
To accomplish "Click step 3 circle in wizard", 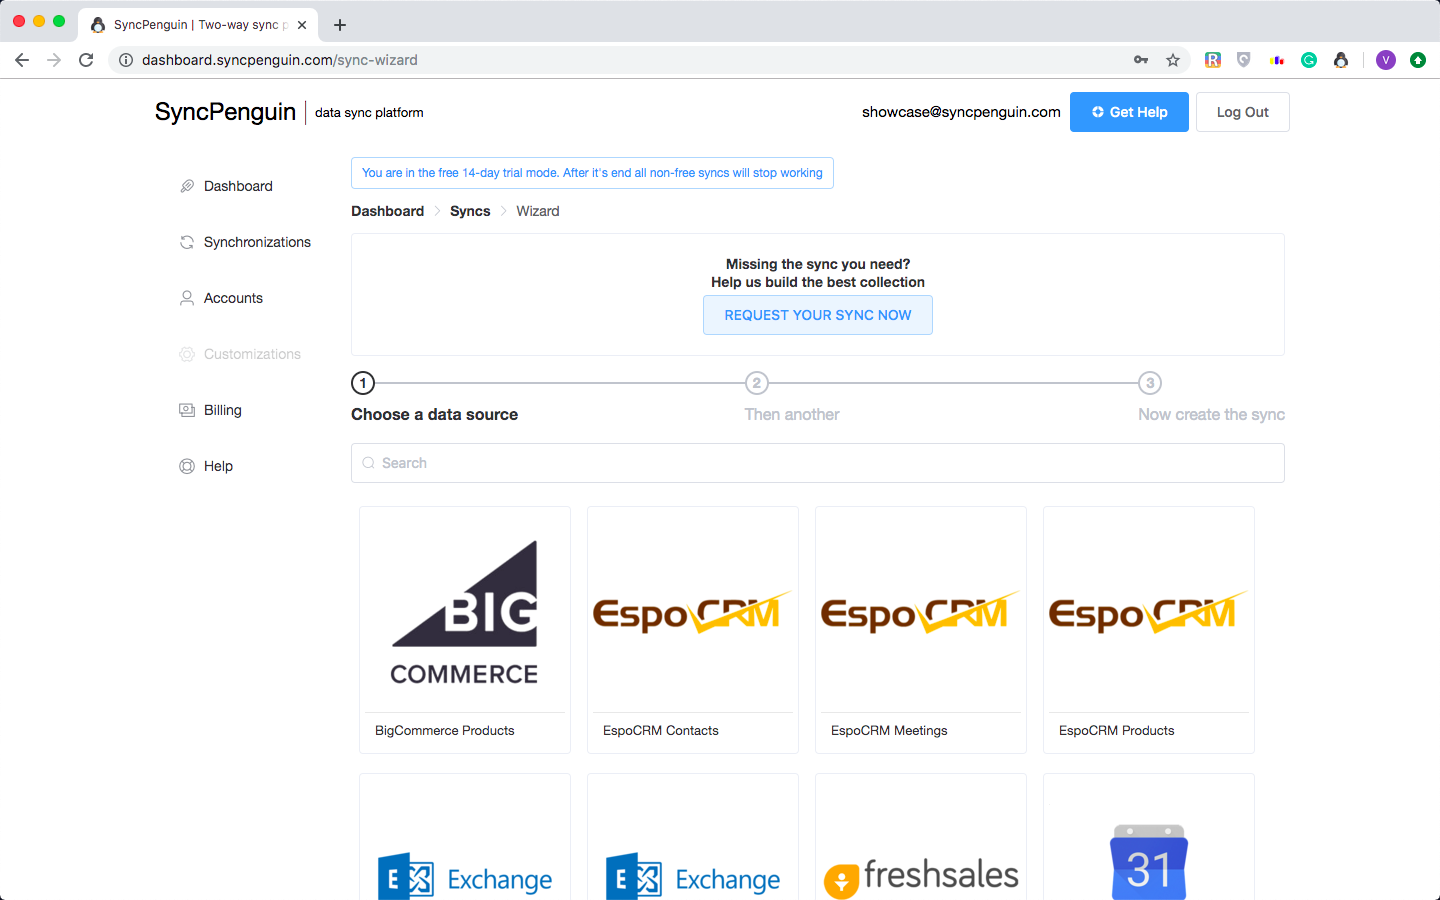I will click(x=1150, y=383).
